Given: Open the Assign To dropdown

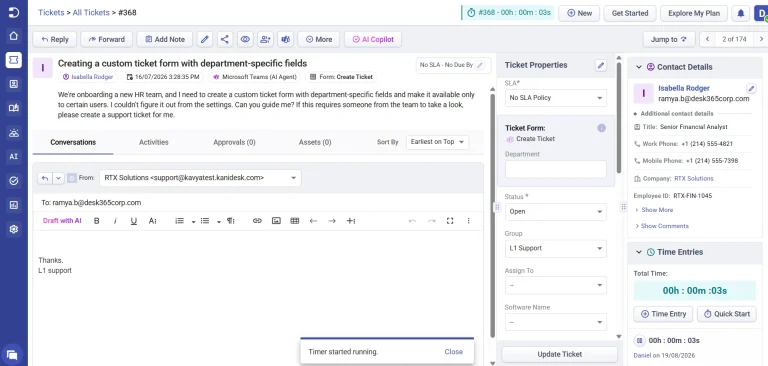Looking at the screenshot, I should pyautogui.click(x=556, y=285).
